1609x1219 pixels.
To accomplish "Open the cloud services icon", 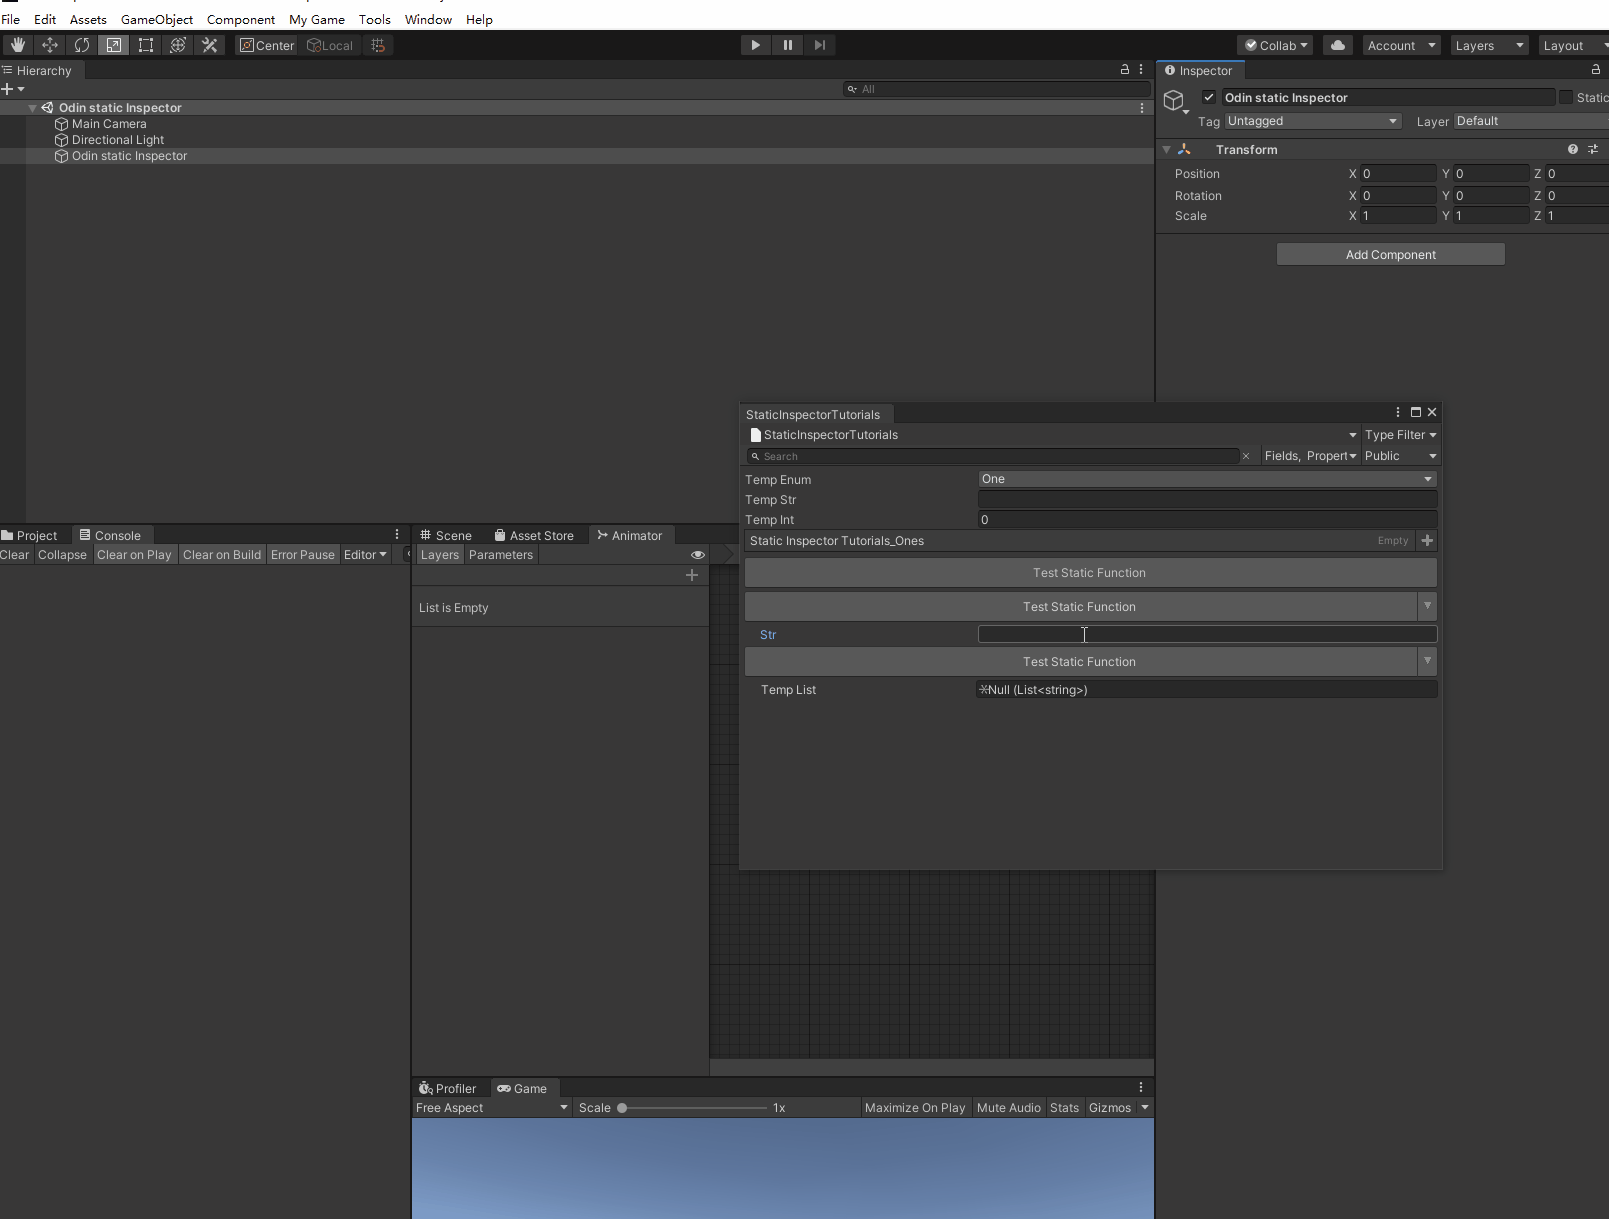I will (x=1337, y=45).
